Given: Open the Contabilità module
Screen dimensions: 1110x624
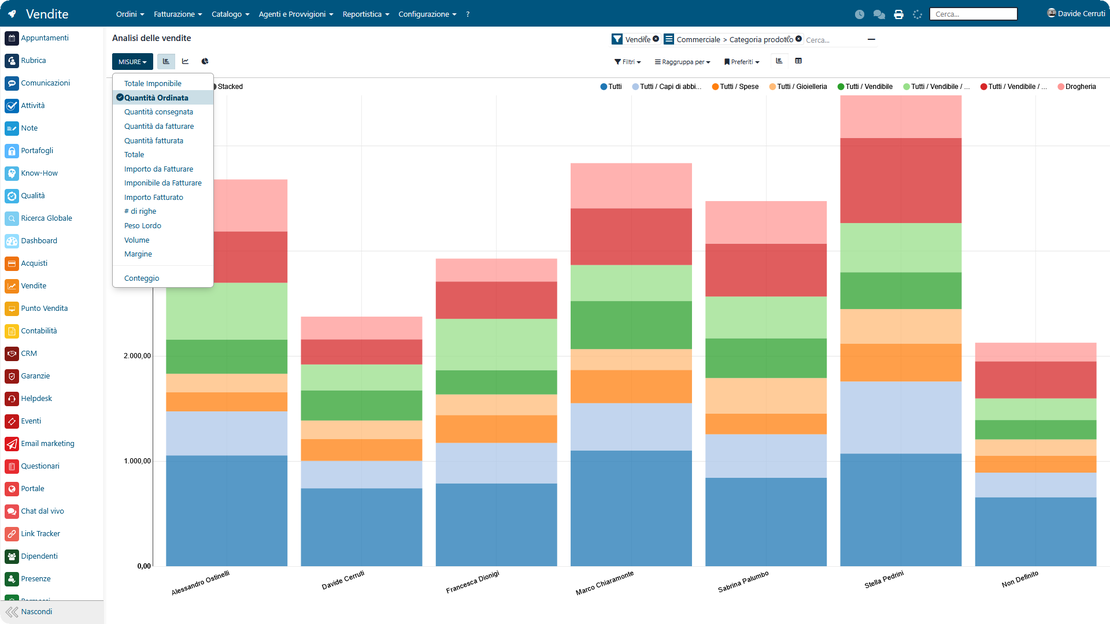Looking at the screenshot, I should 32,331.
